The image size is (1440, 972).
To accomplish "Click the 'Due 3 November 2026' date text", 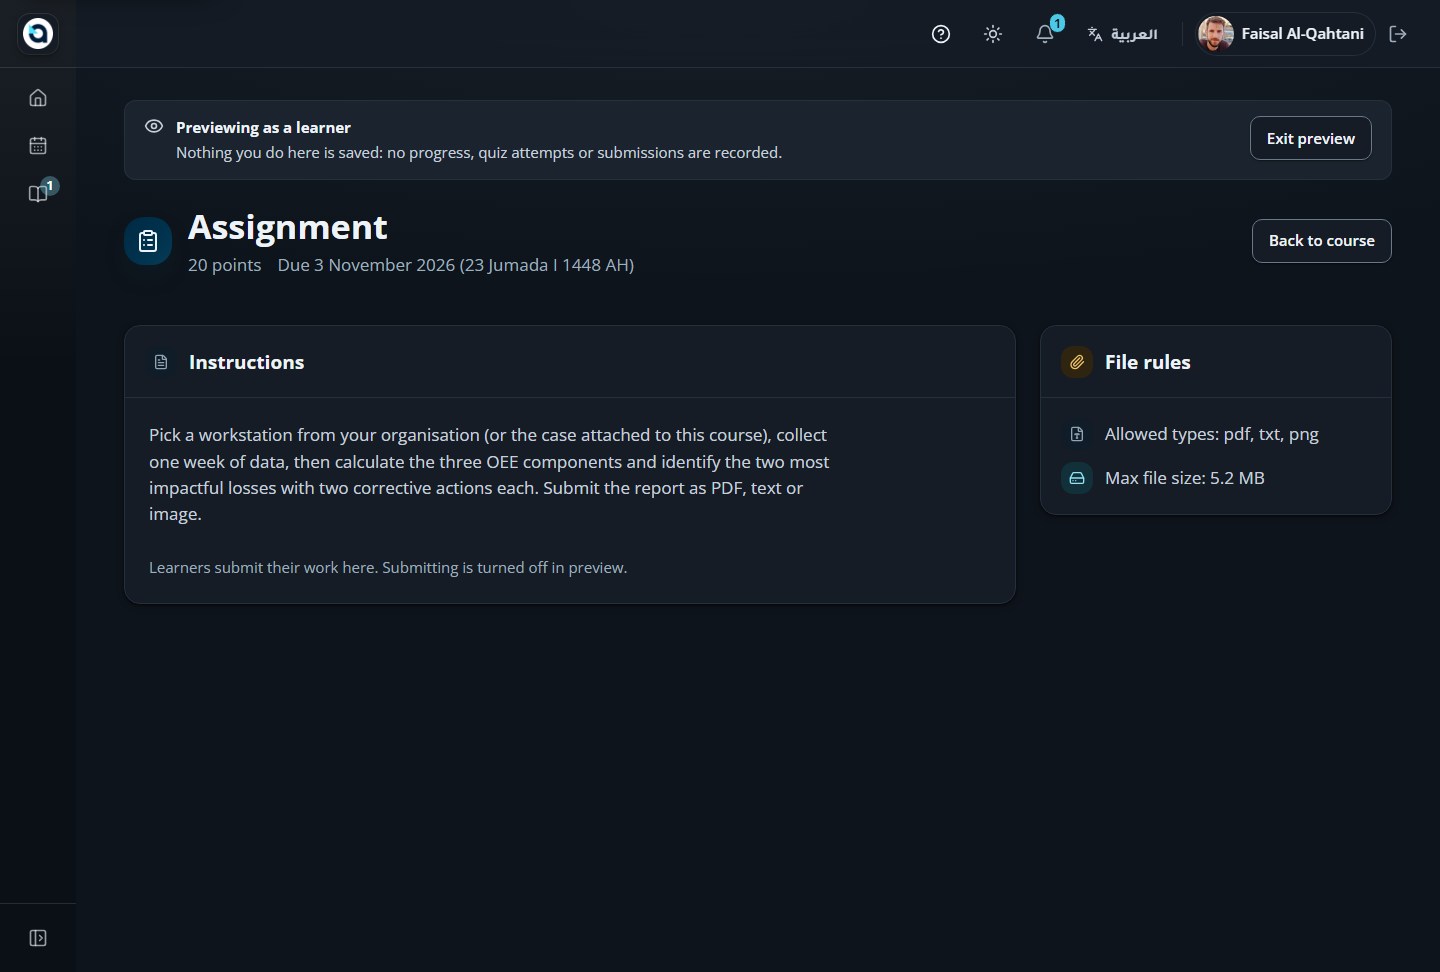I will tap(456, 265).
